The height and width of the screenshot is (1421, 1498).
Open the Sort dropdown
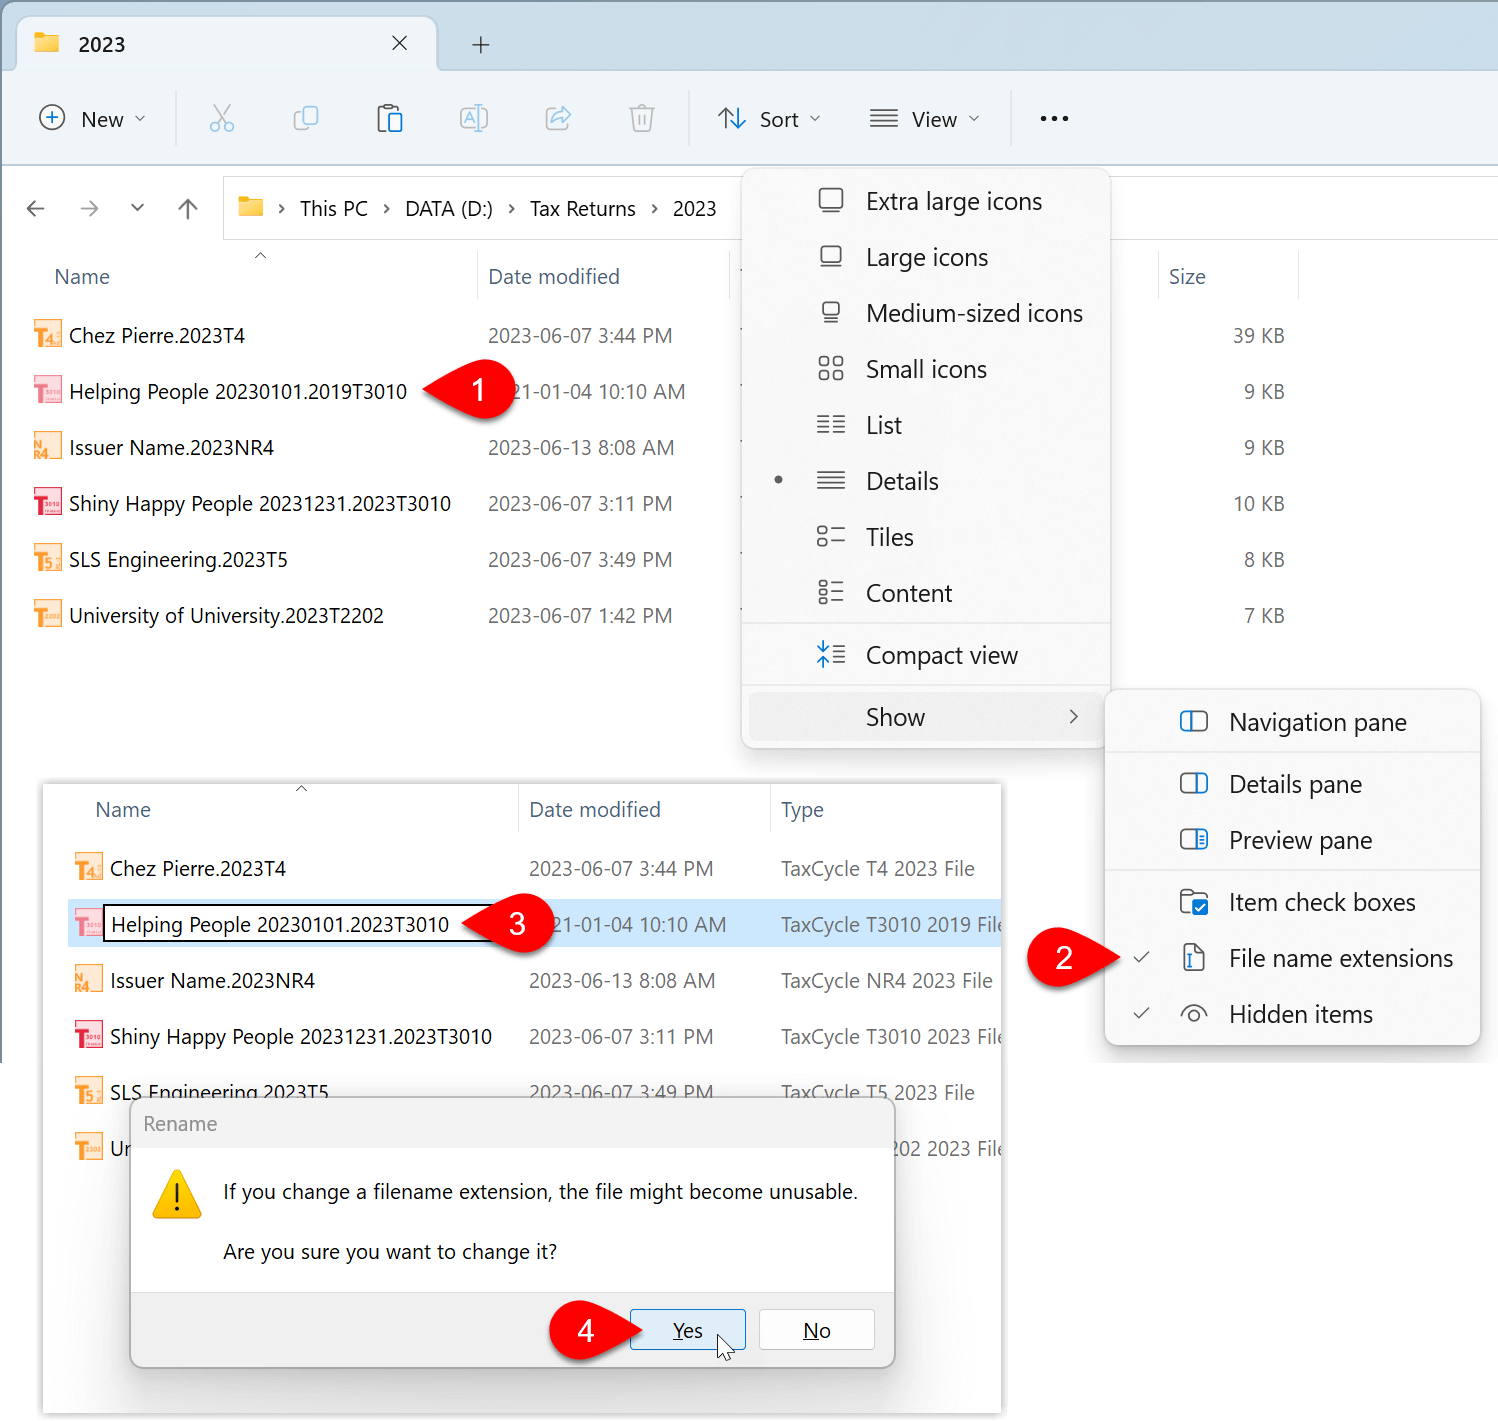click(770, 119)
